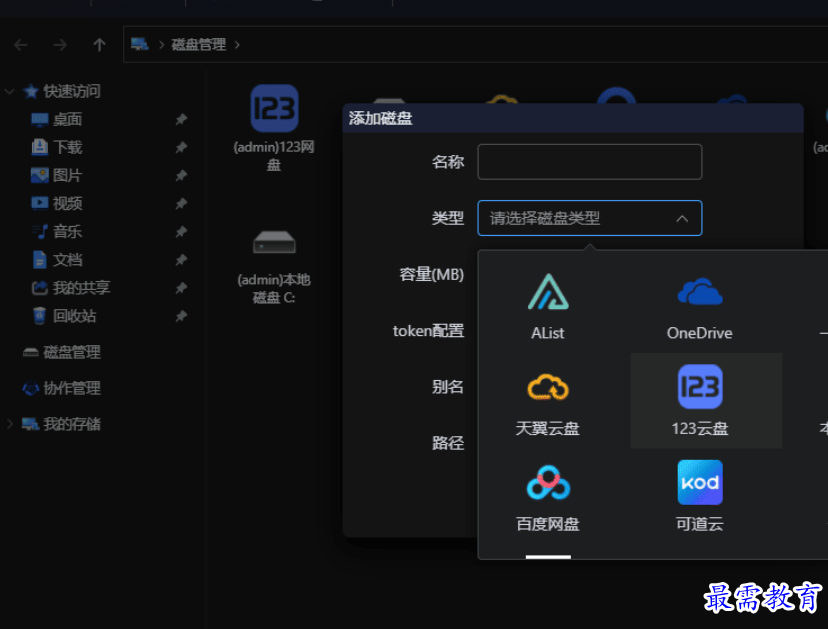Choose OneDrive disk type

click(x=700, y=292)
